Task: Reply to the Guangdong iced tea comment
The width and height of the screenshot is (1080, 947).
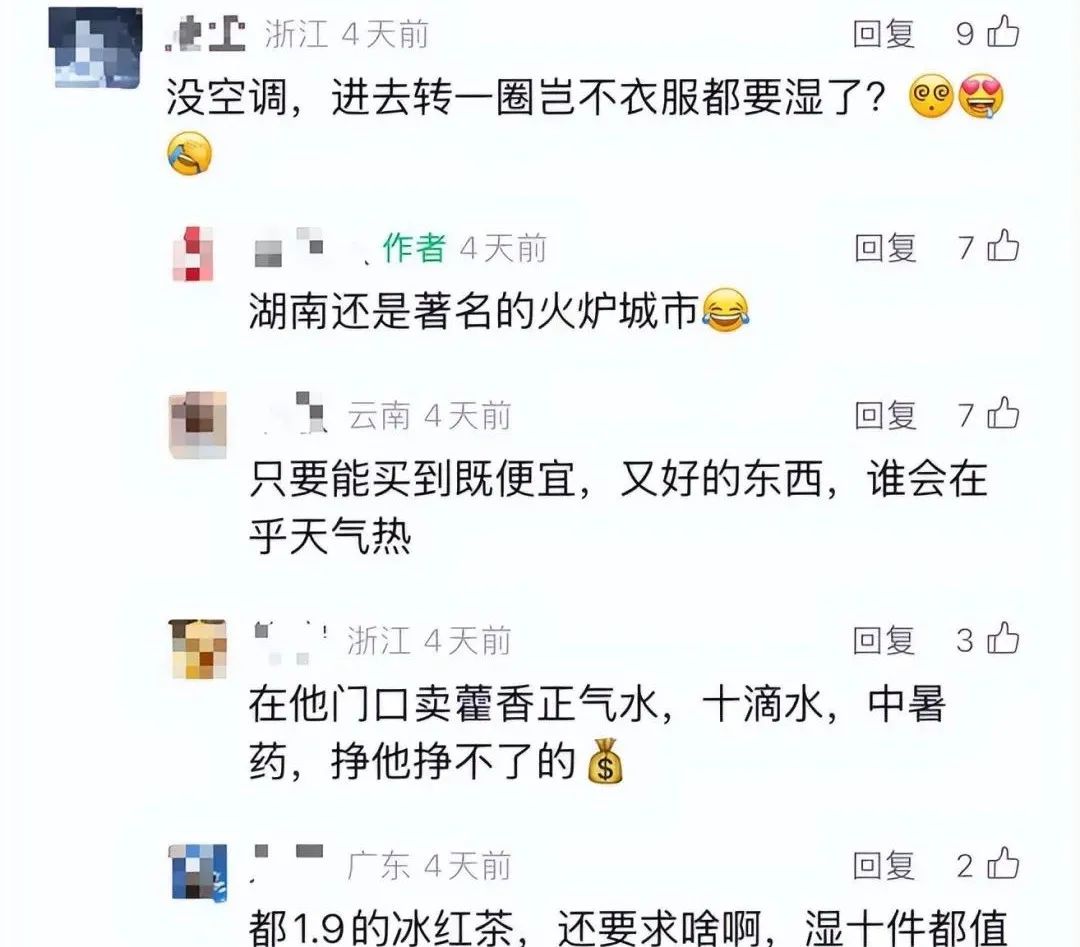Action: pos(884,866)
